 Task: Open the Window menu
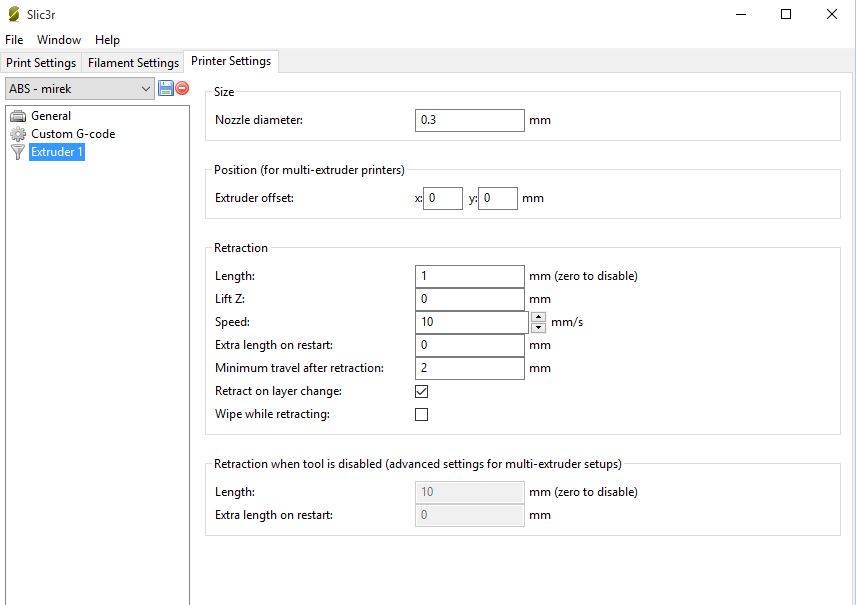click(x=59, y=40)
